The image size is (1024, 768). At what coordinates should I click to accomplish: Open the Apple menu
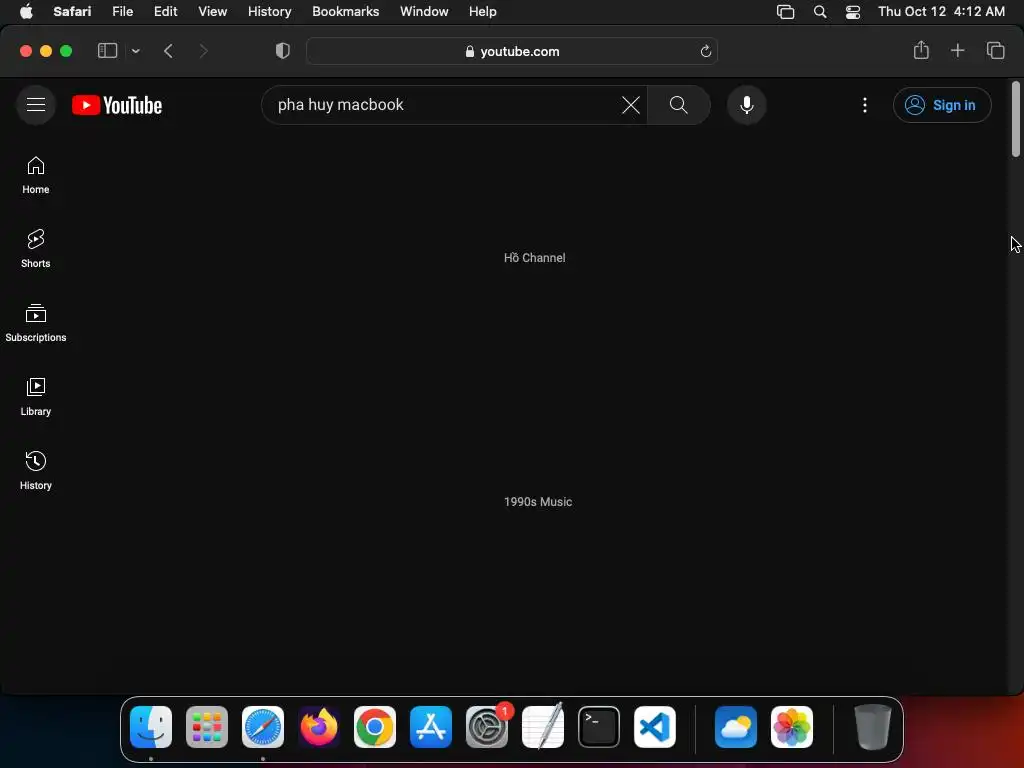point(26,11)
